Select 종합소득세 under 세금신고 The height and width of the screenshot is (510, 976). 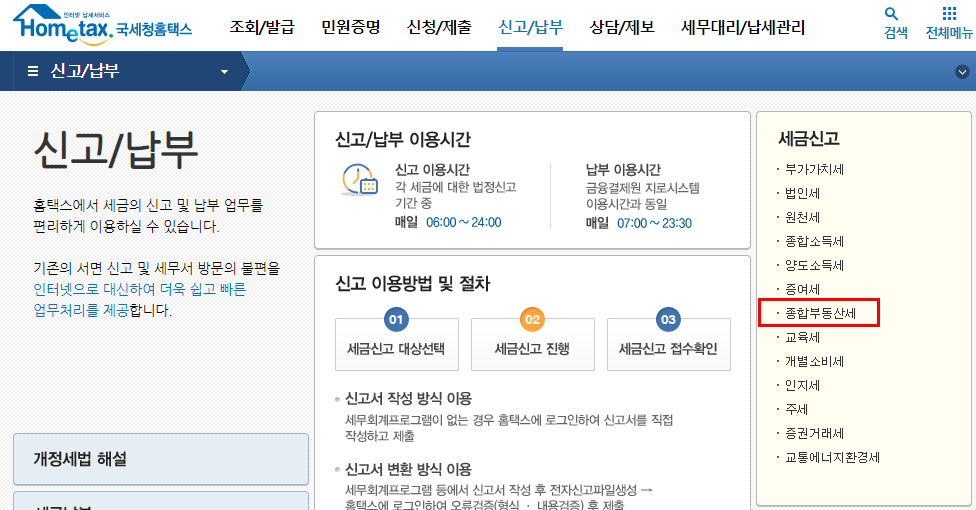814,242
